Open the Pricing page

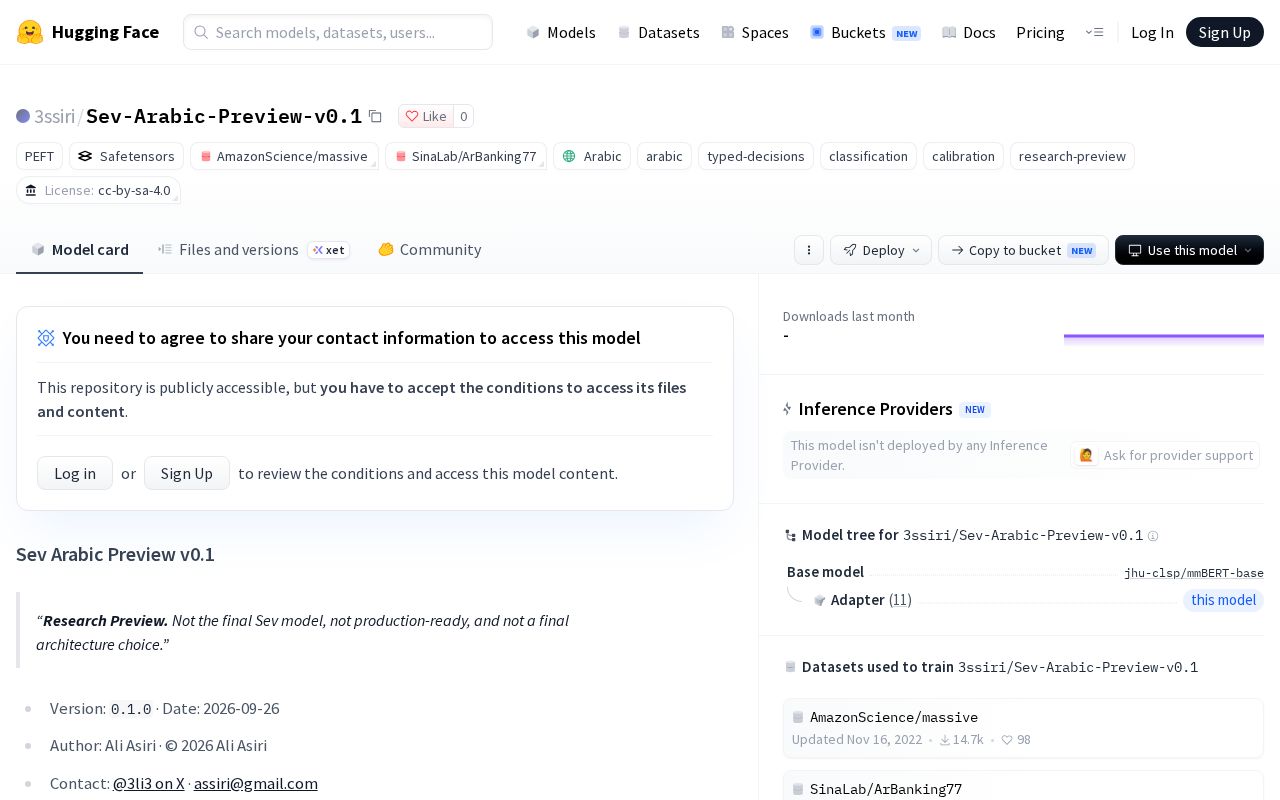click(1040, 32)
